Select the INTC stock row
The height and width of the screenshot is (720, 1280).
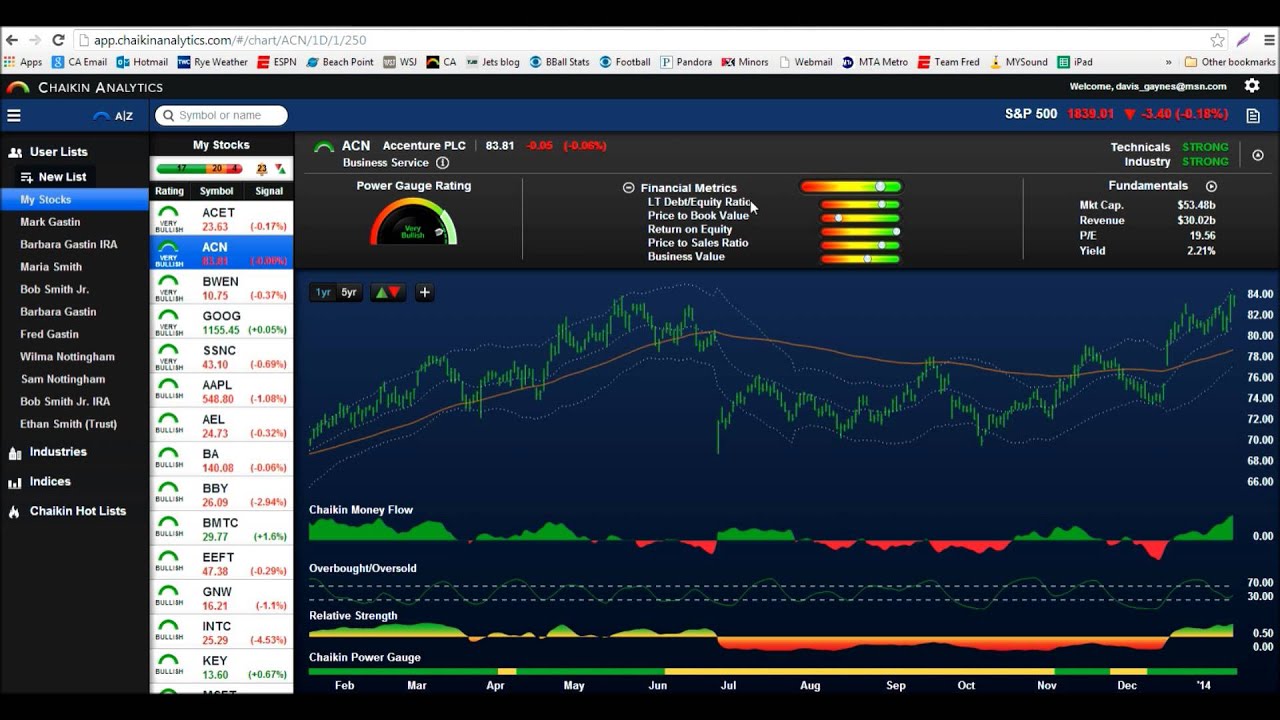coord(222,633)
